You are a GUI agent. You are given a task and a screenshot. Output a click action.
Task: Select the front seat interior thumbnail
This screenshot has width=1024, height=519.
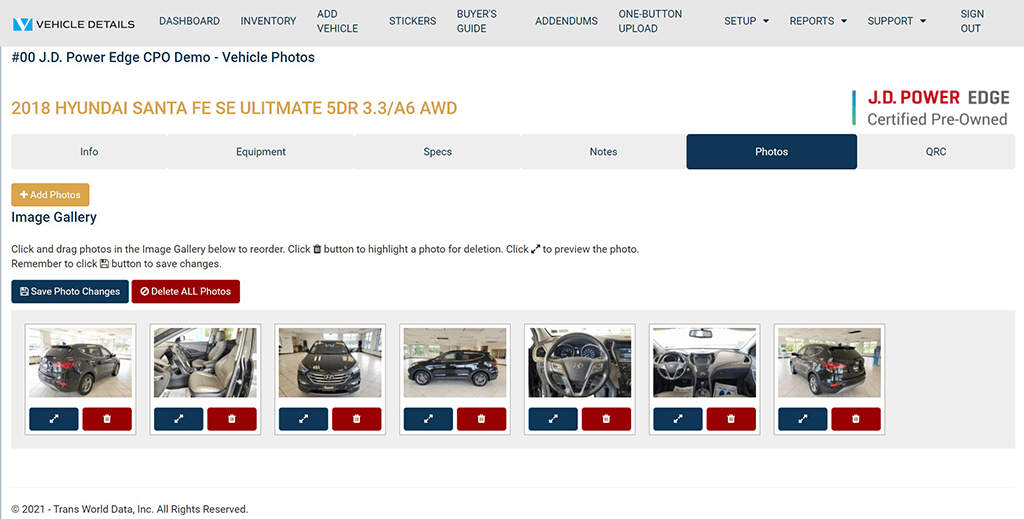coord(205,362)
